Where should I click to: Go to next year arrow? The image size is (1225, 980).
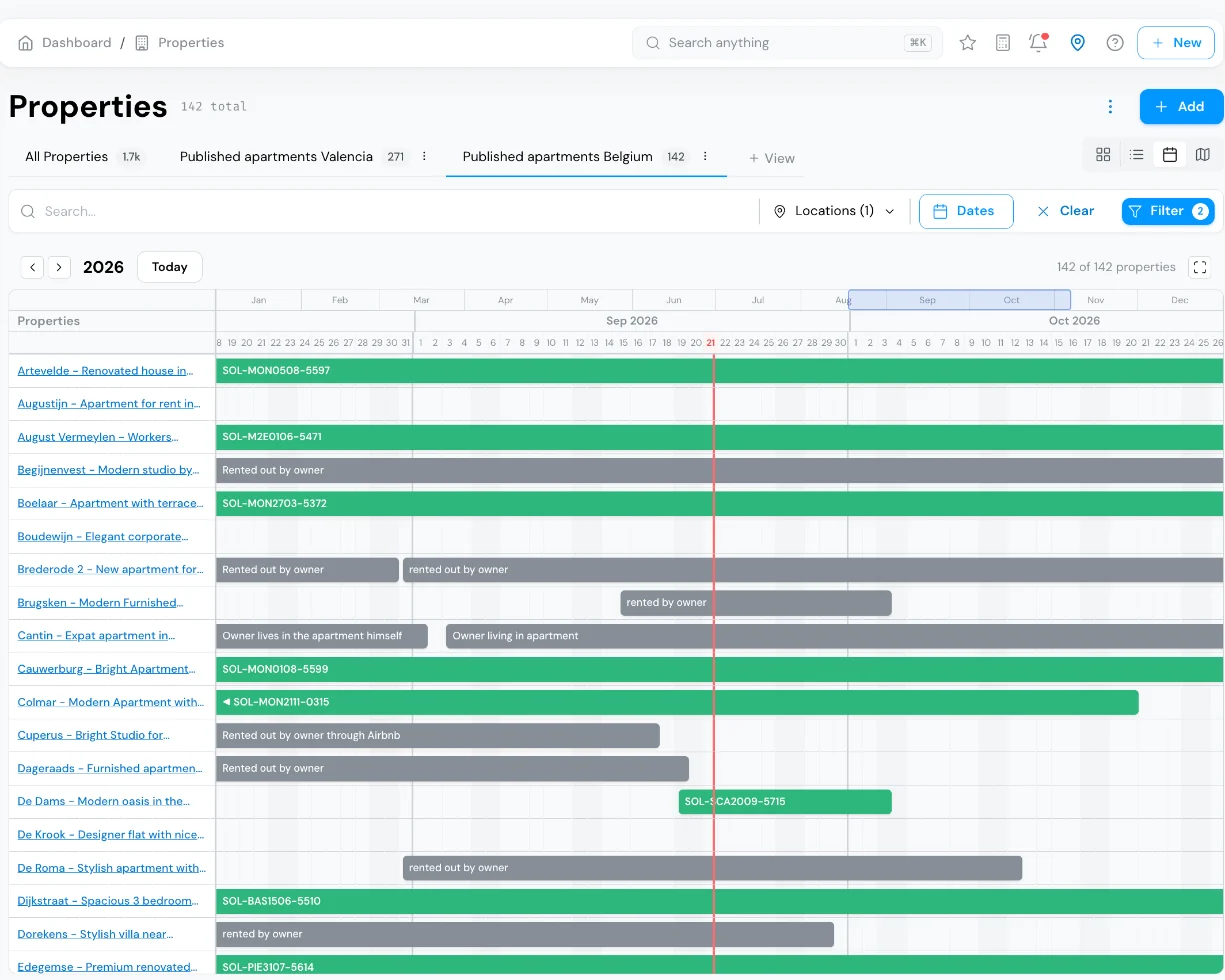click(x=60, y=267)
